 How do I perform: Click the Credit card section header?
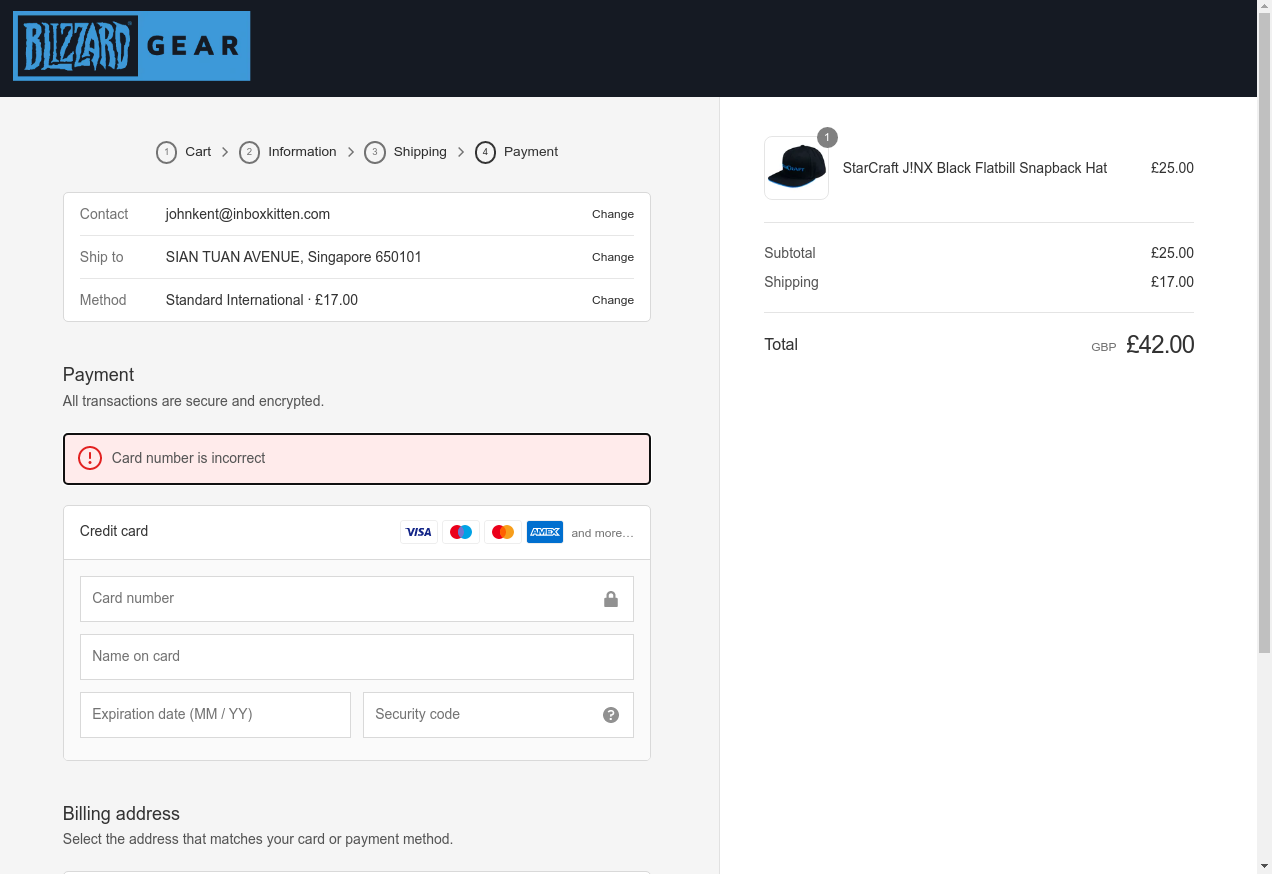[x=357, y=532]
